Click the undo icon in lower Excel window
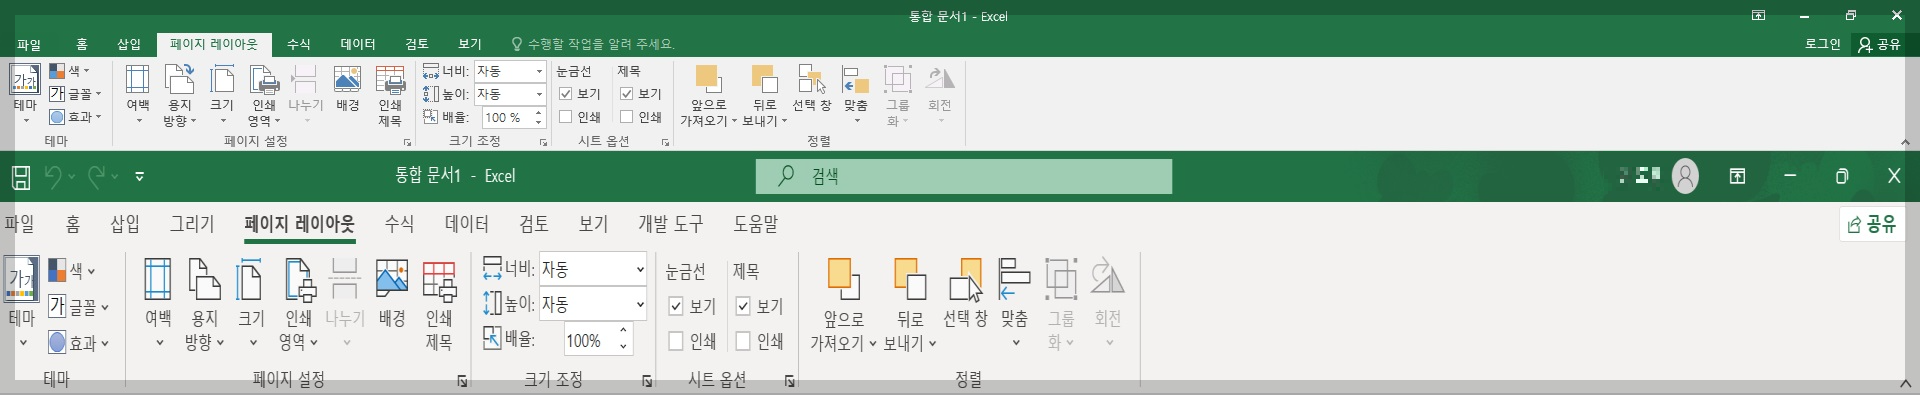The image size is (1920, 395). 53,177
